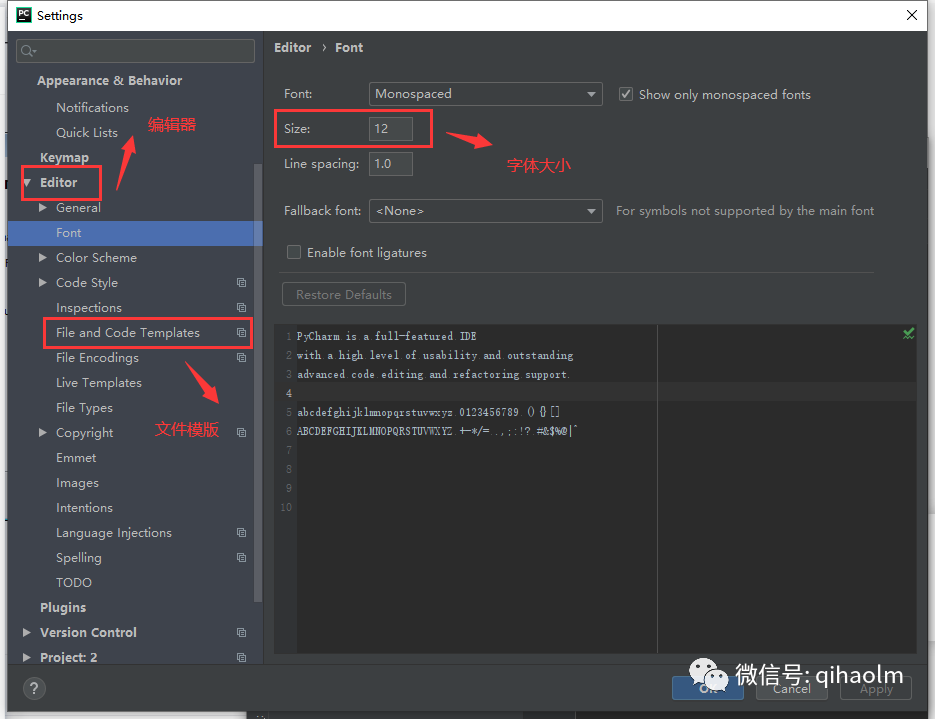This screenshot has width=935, height=719.
Task: Select Appearance & Behavior category
Action: pyautogui.click(x=110, y=80)
